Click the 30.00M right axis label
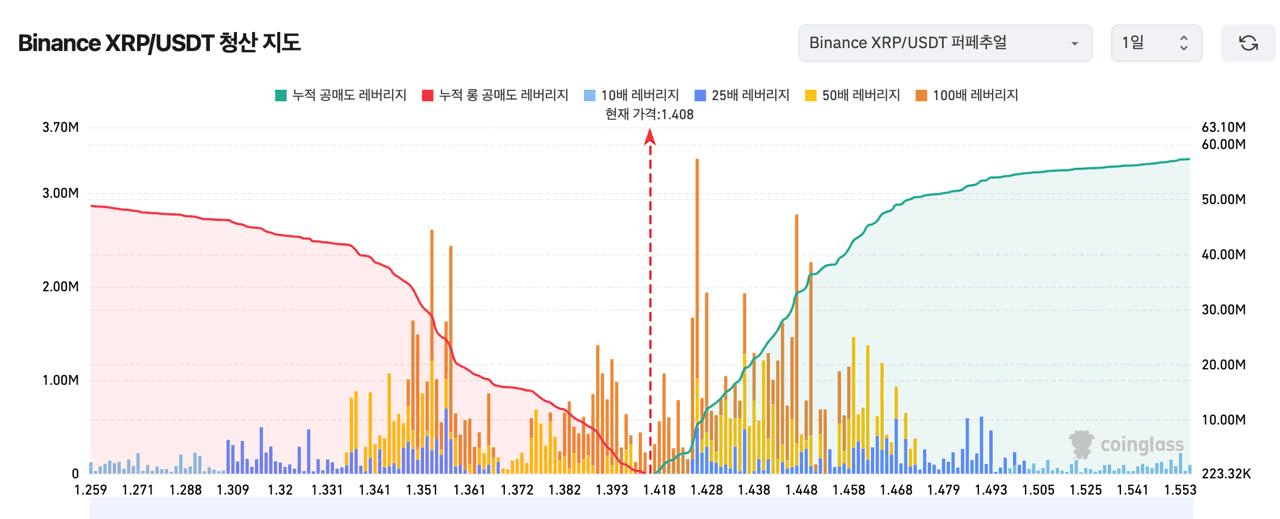Image resolution: width=1280 pixels, height=519 pixels. click(x=1223, y=310)
